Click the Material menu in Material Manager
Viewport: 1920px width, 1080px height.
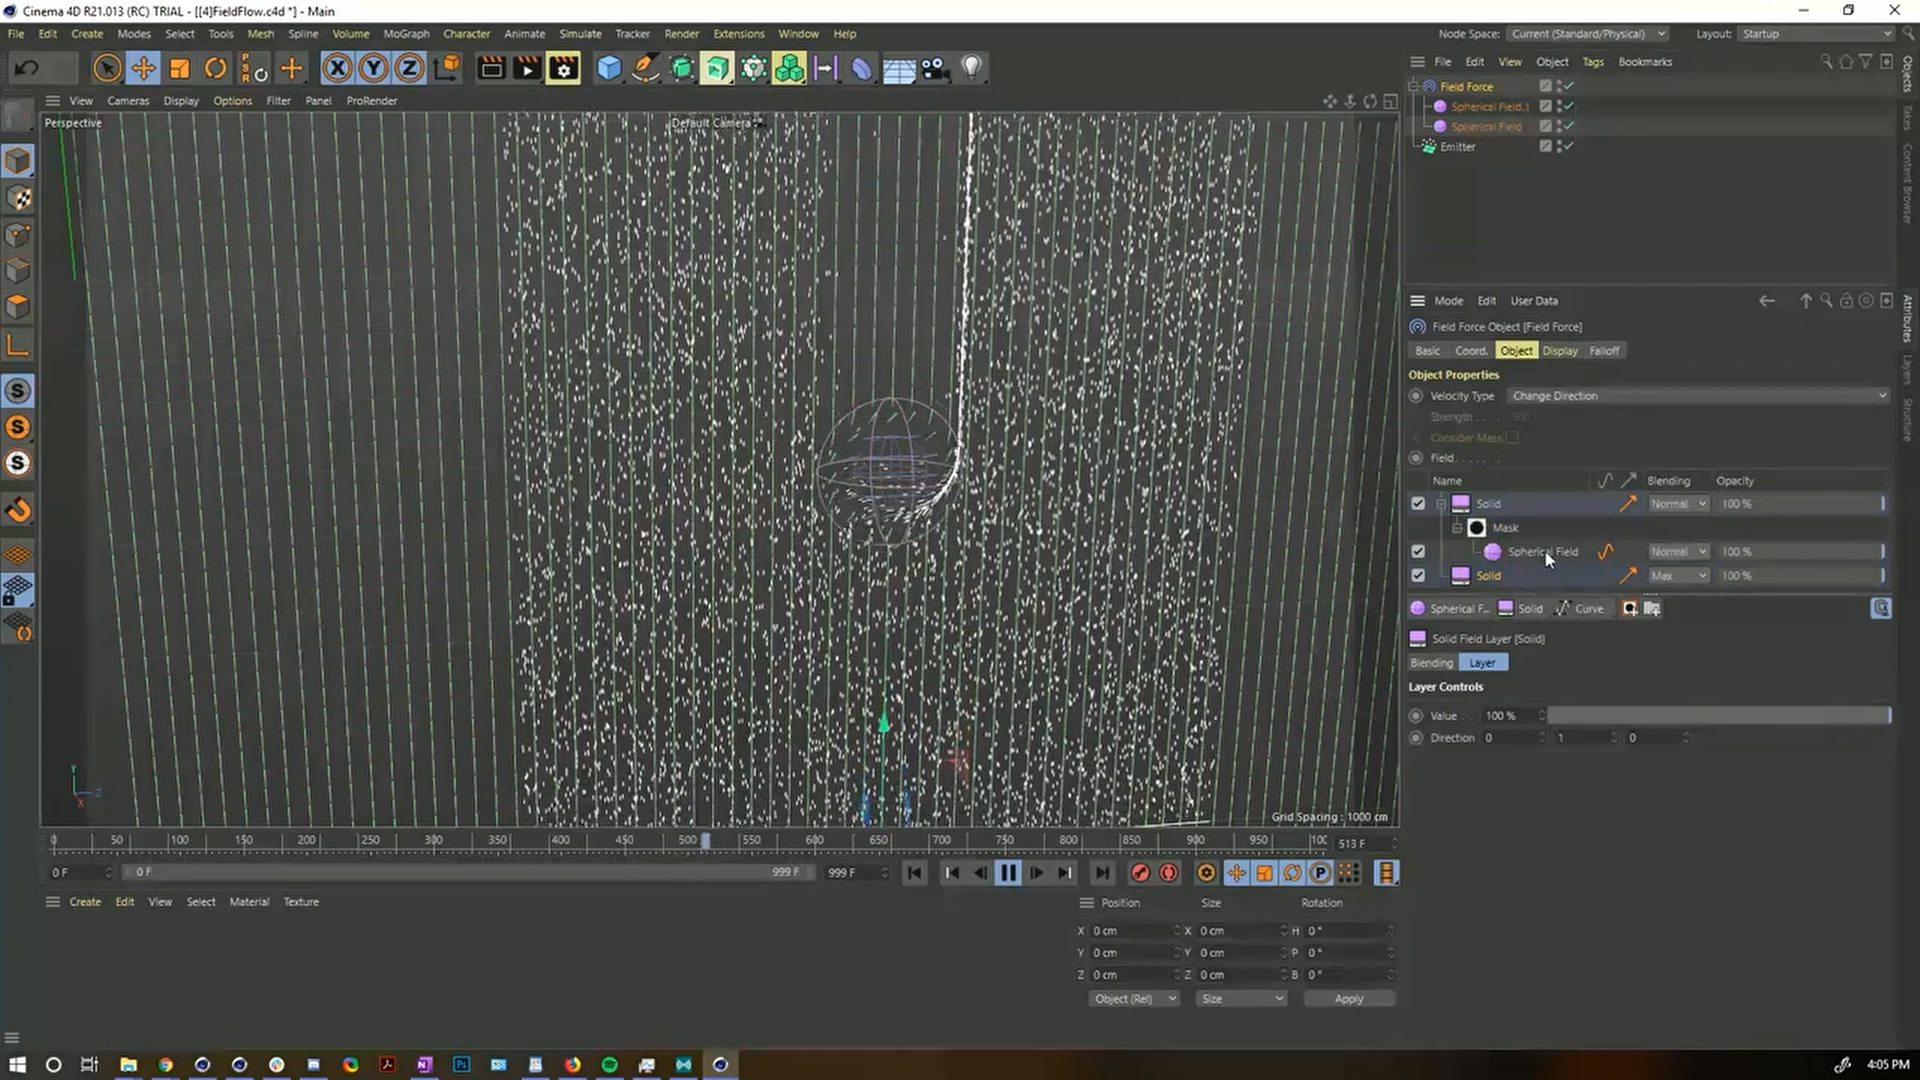249,902
